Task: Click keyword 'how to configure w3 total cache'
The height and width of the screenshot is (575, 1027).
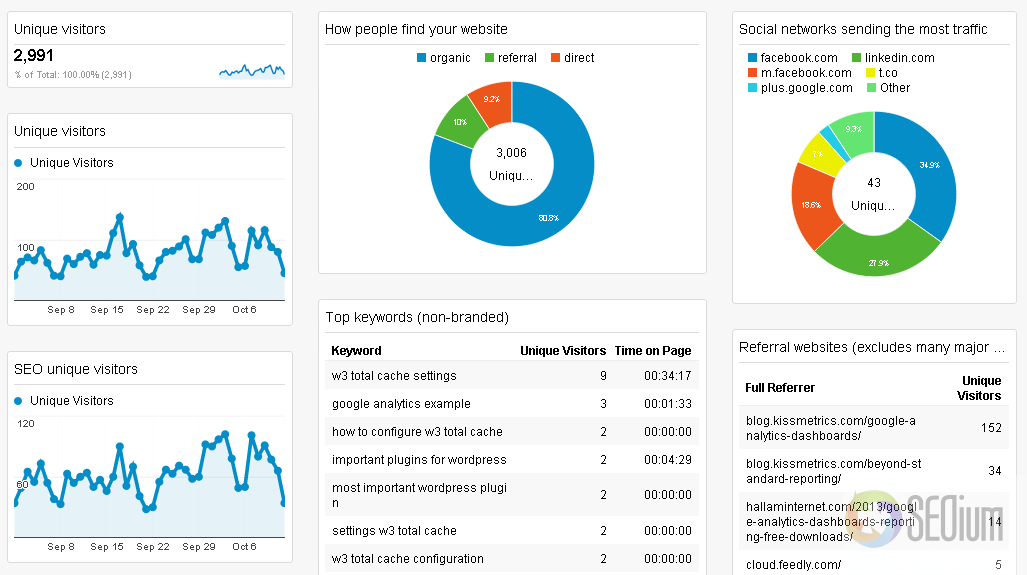Action: click(417, 432)
